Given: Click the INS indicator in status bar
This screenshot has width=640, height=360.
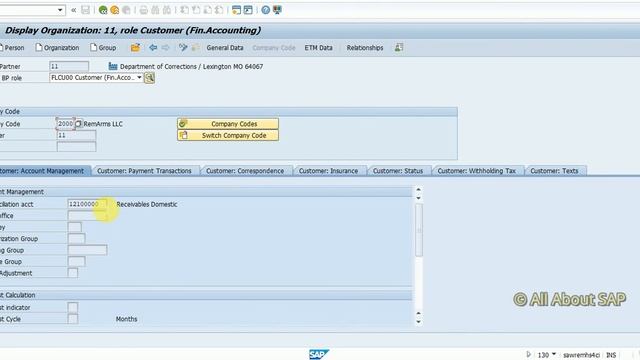Looking at the screenshot, I should [x=611, y=355].
